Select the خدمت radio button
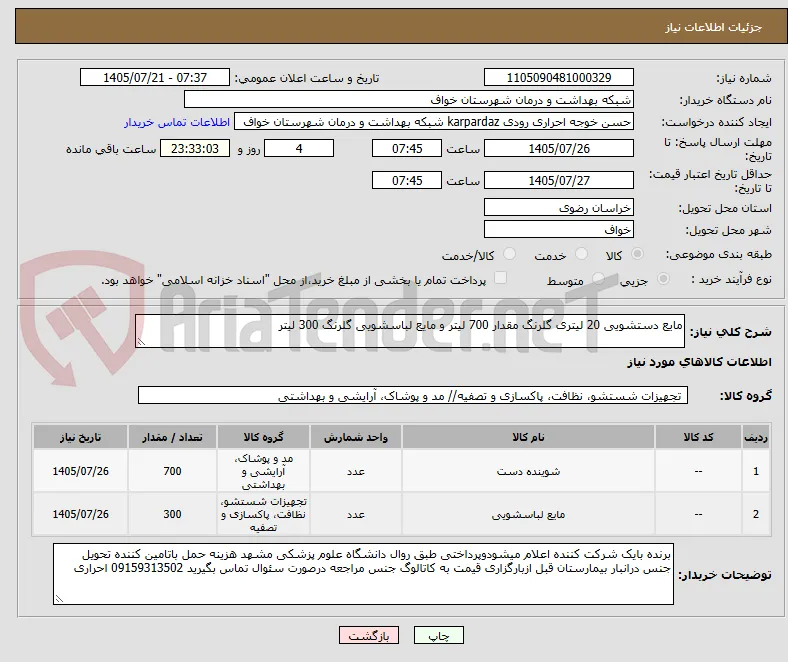Screen dimensions: 788x662 581,254
